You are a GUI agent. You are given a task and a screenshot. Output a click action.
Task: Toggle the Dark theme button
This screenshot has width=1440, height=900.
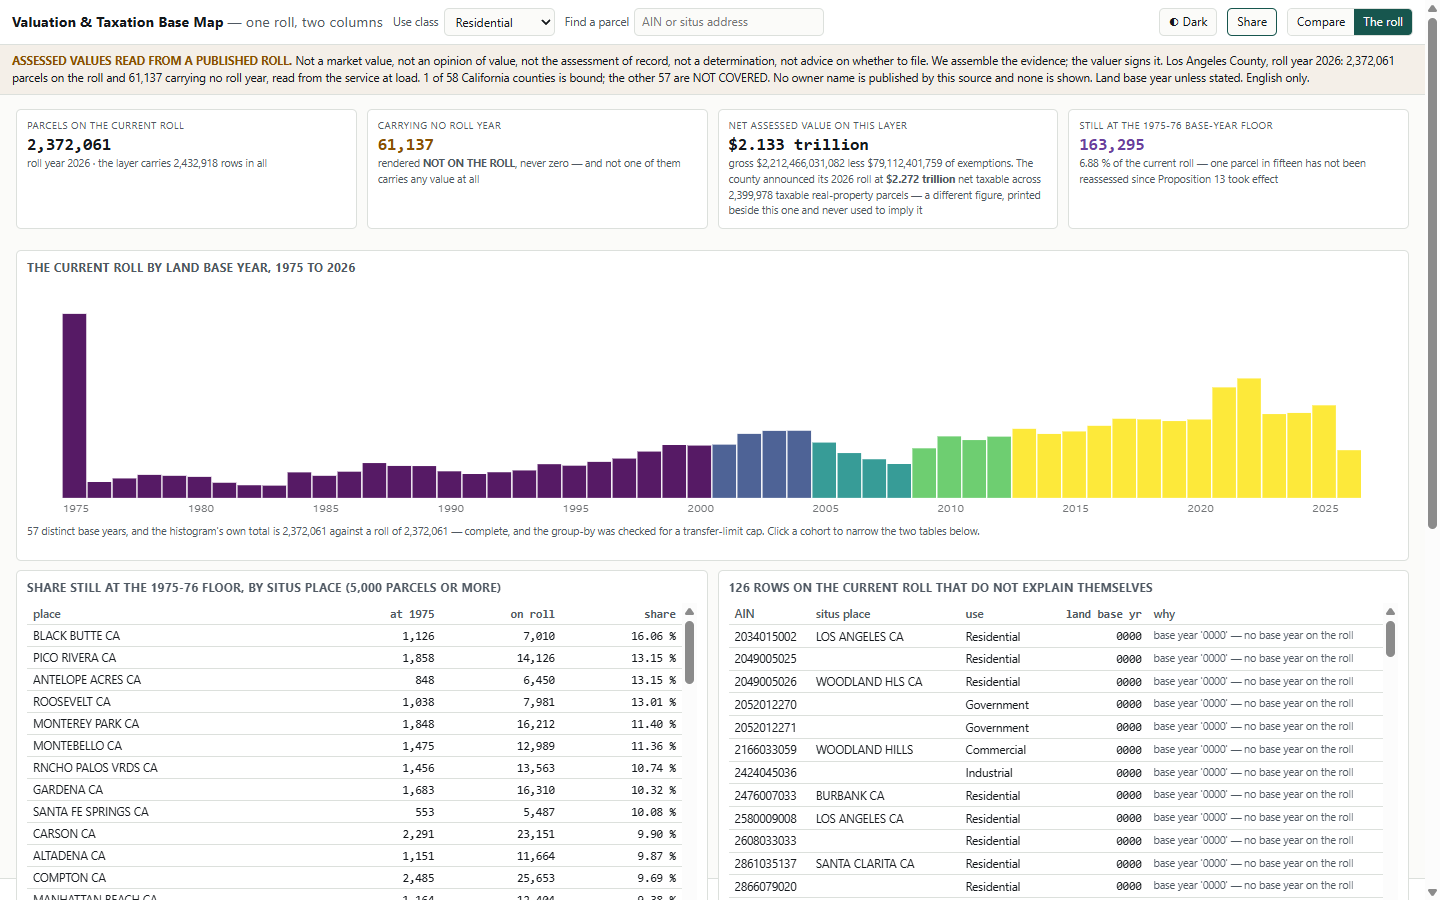pos(1188,22)
